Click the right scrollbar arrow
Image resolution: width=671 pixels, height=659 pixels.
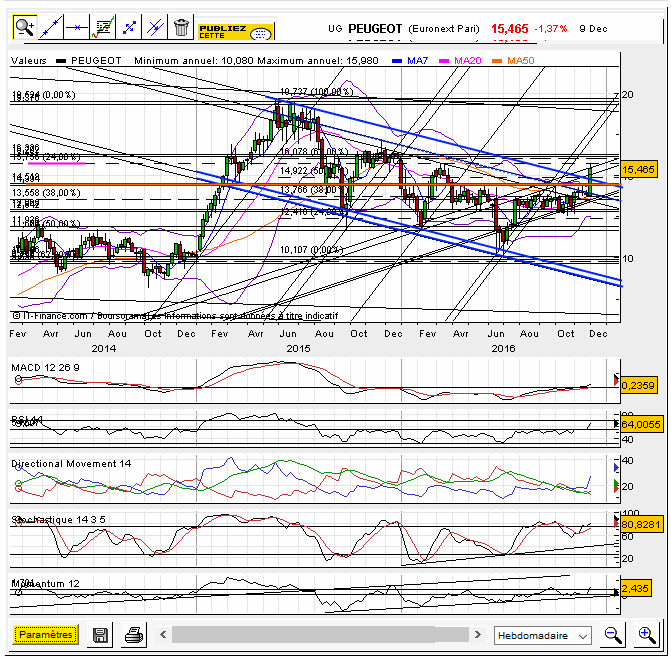click(478, 635)
